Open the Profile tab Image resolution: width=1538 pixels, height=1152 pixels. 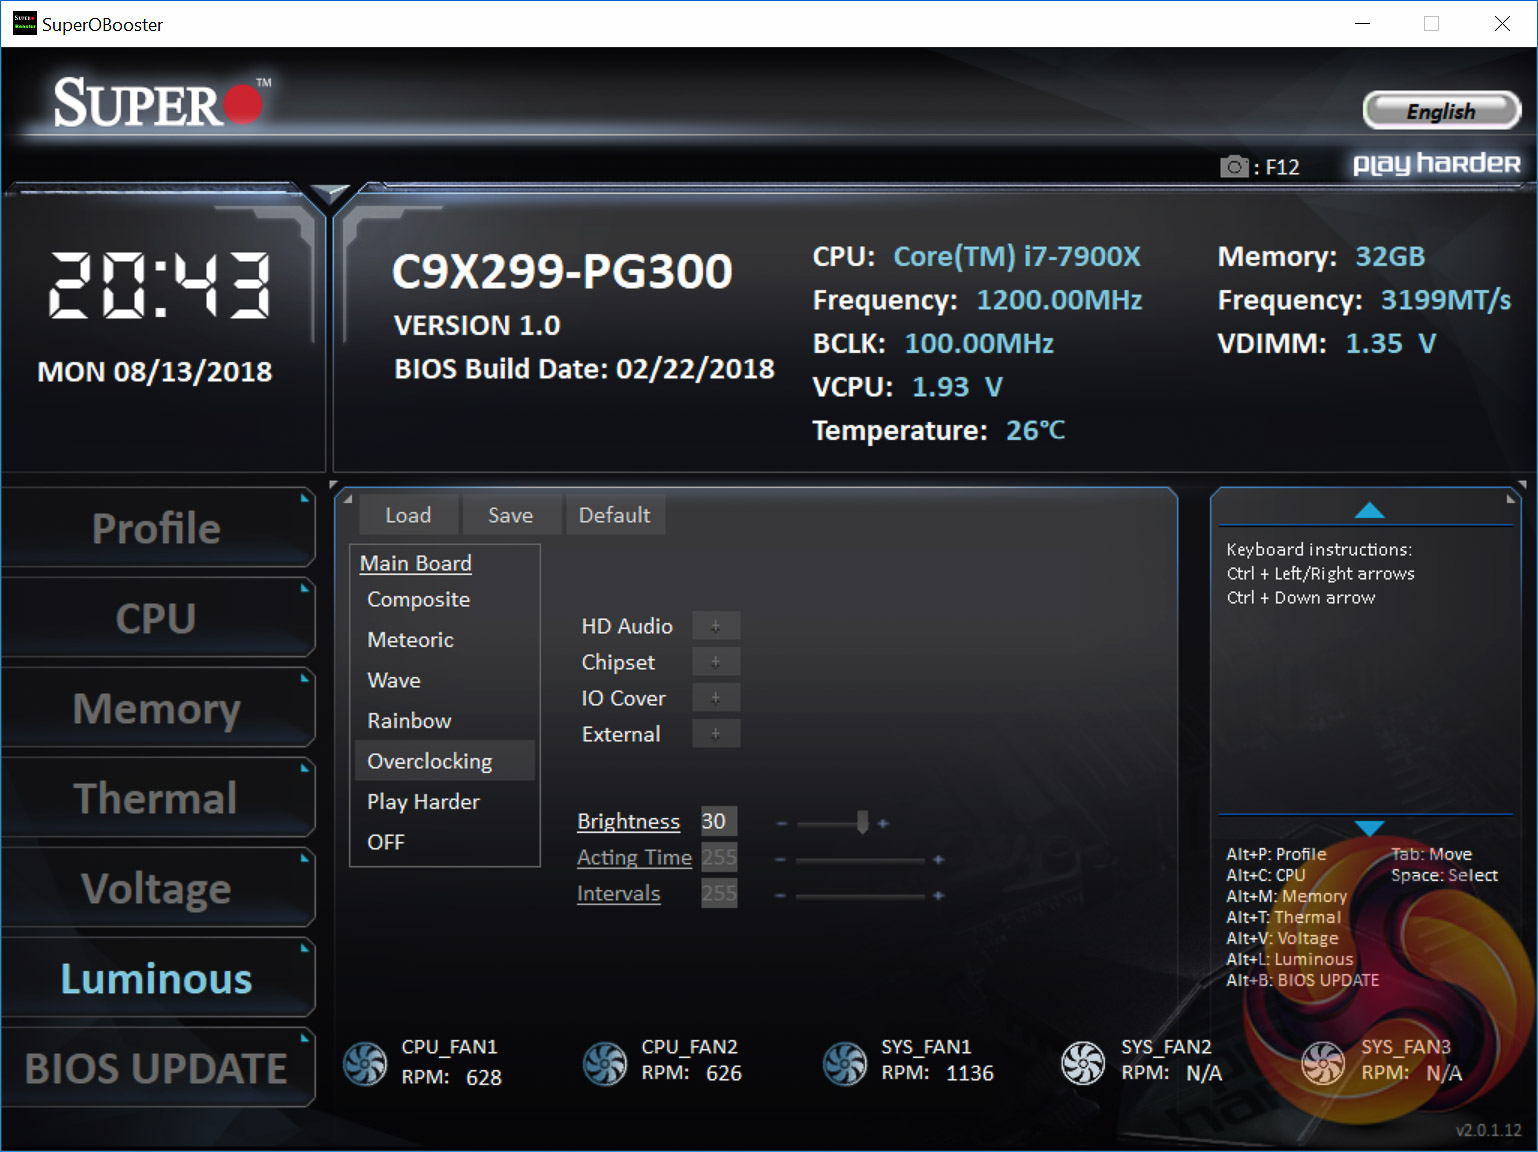coord(157,528)
